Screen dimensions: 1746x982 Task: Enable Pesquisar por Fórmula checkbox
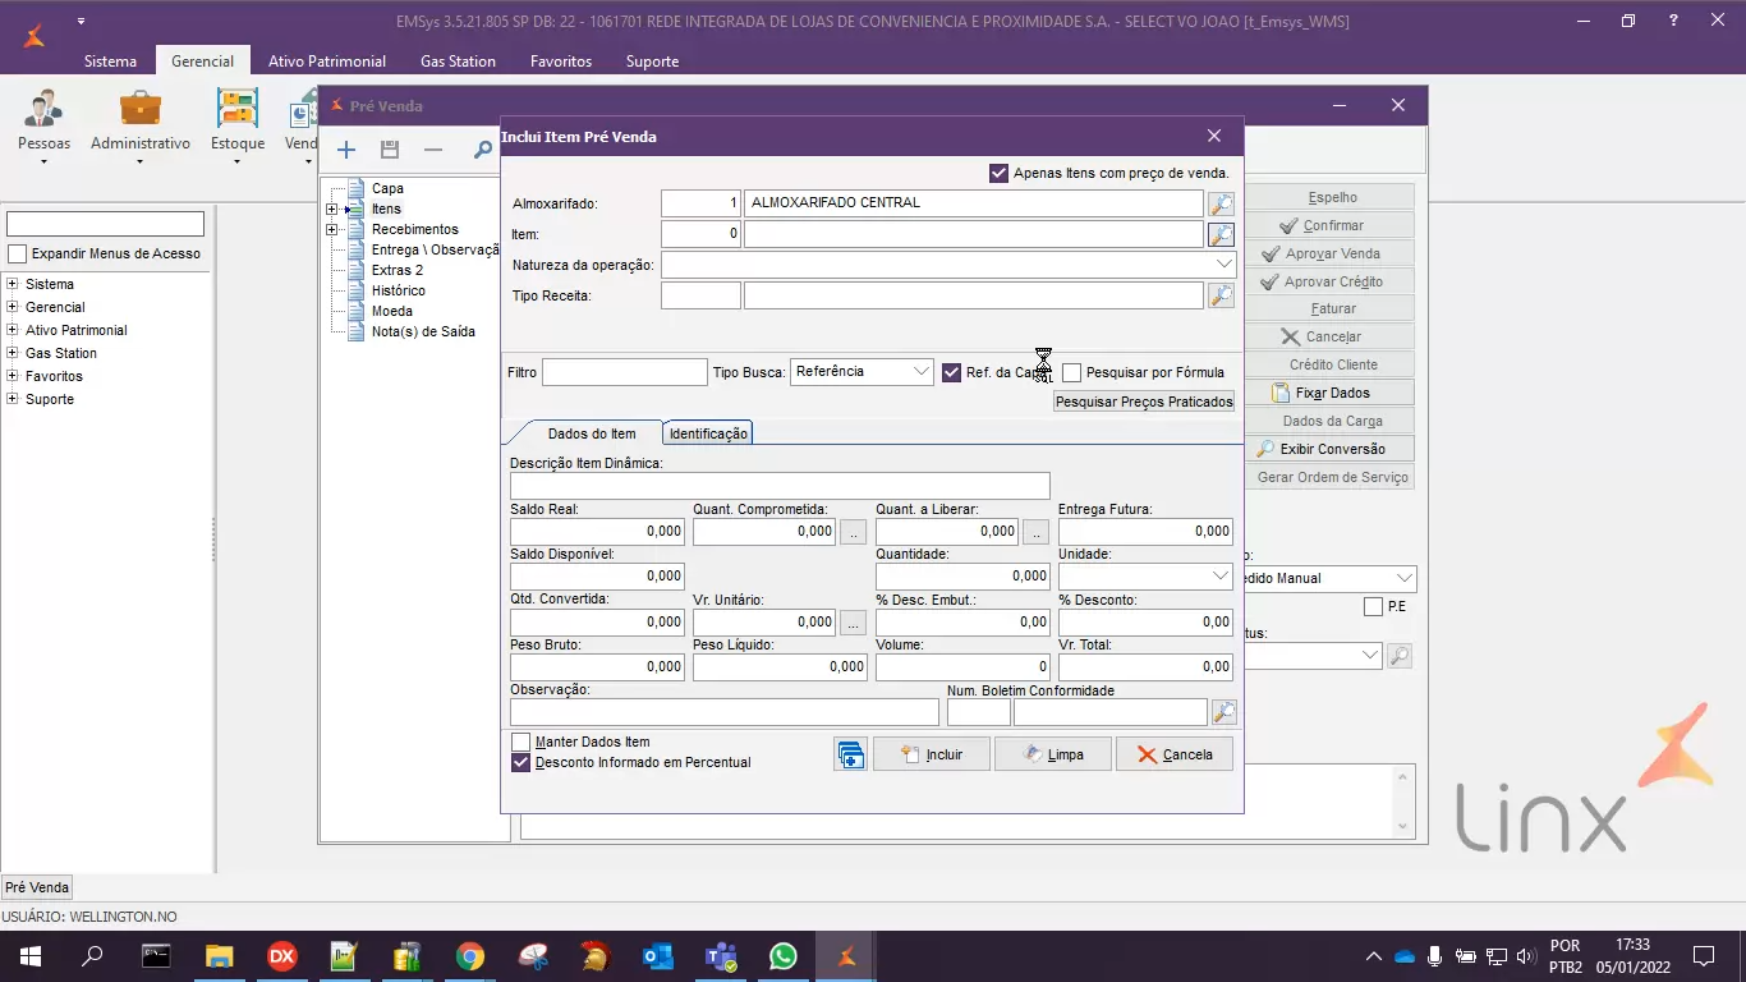click(x=1072, y=372)
